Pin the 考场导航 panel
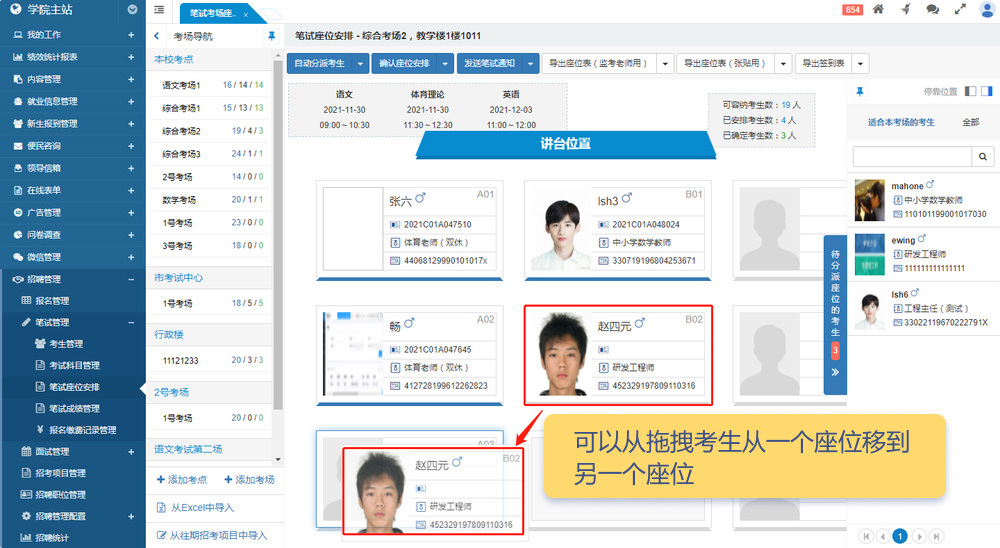1000x548 pixels. [x=272, y=36]
